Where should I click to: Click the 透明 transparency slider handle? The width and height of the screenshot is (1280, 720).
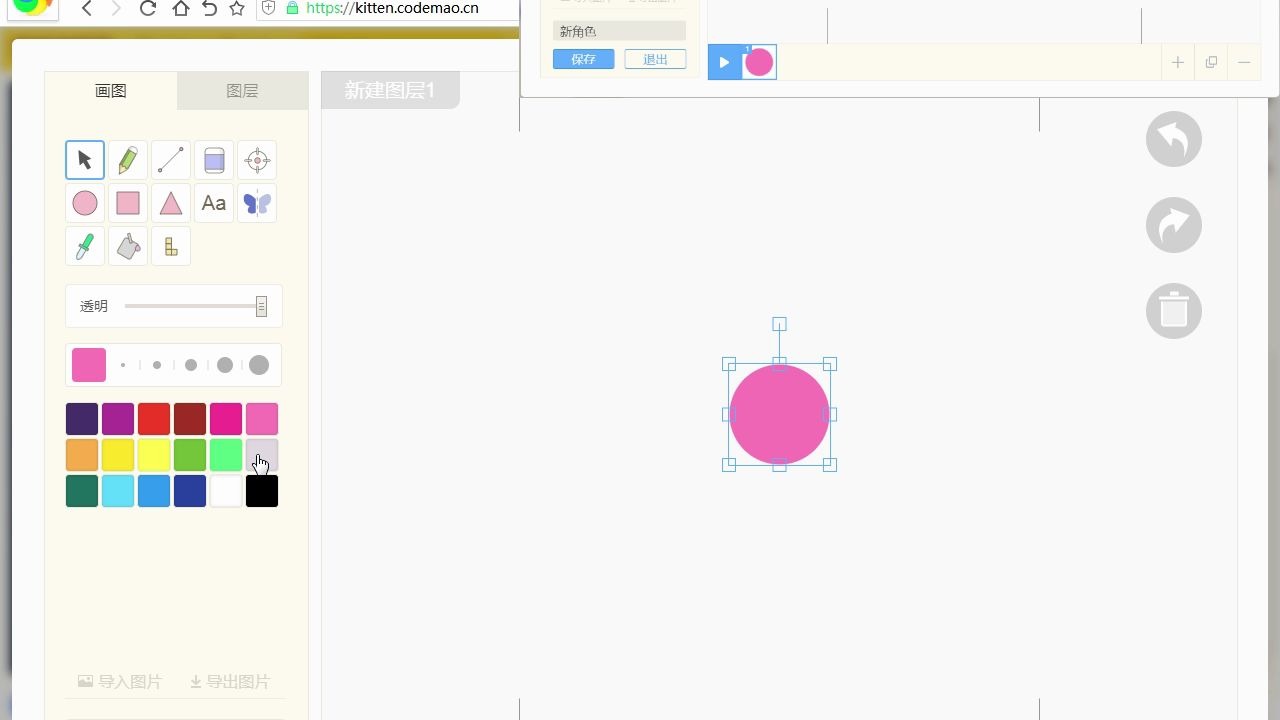click(261, 306)
